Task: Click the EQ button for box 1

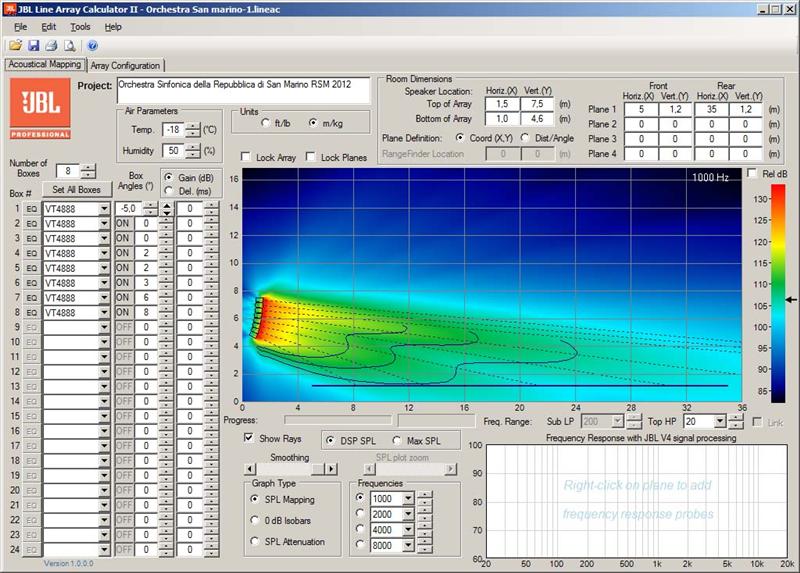Action: [x=32, y=209]
